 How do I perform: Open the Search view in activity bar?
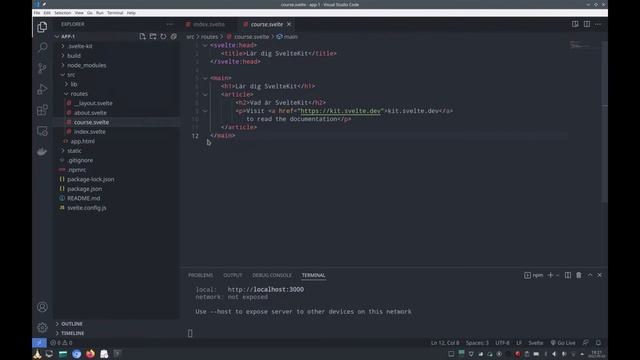[x=42, y=47]
